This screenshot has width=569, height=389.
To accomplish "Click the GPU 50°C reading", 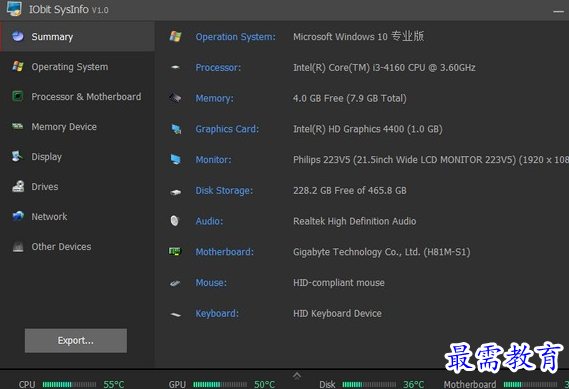I will pos(264,384).
